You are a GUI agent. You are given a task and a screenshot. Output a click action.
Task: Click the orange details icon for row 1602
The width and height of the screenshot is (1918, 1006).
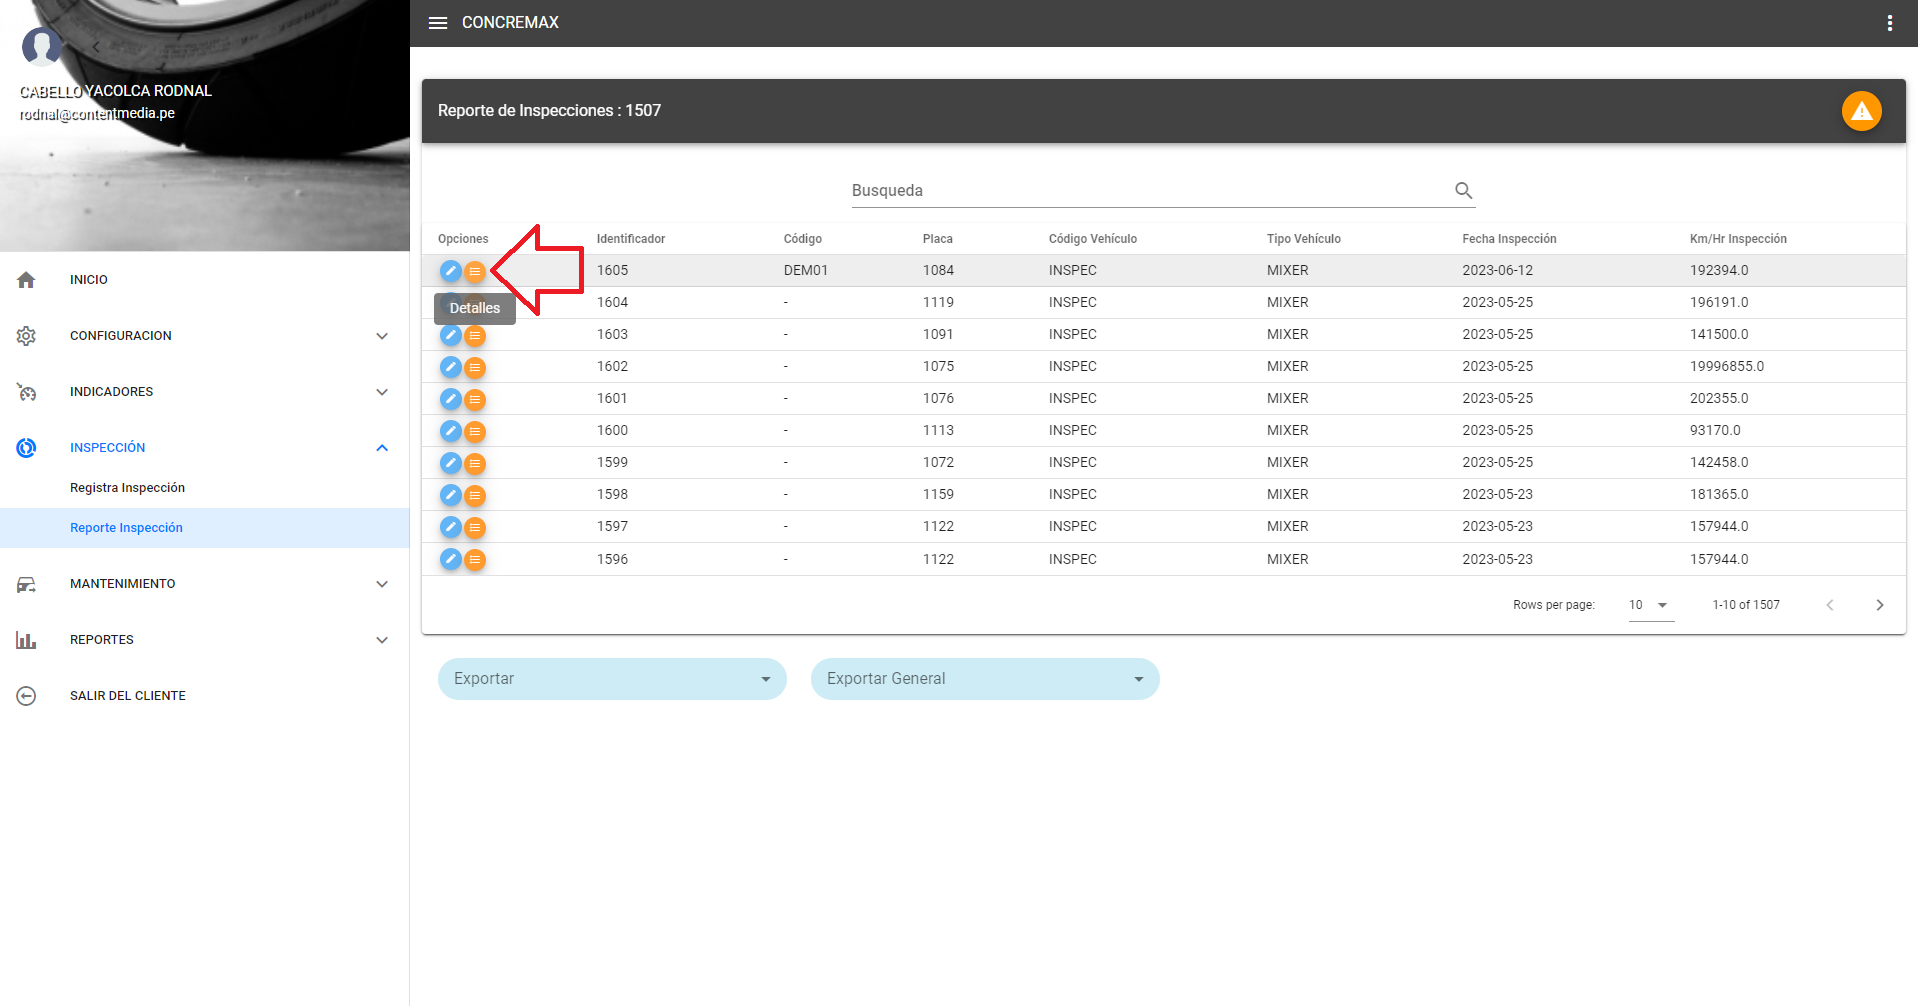coord(475,367)
